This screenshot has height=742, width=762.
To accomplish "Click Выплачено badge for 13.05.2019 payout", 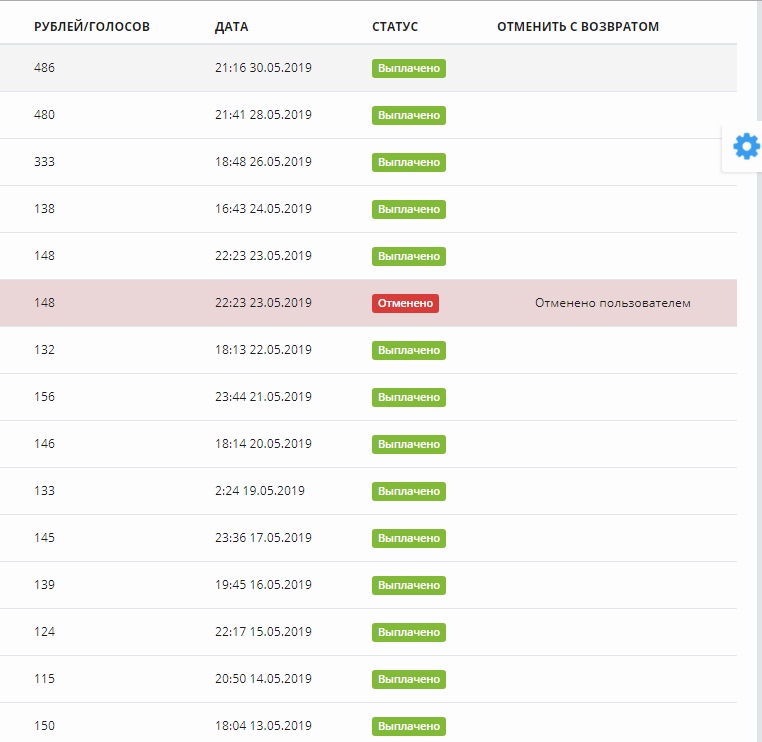I will click(x=409, y=726).
